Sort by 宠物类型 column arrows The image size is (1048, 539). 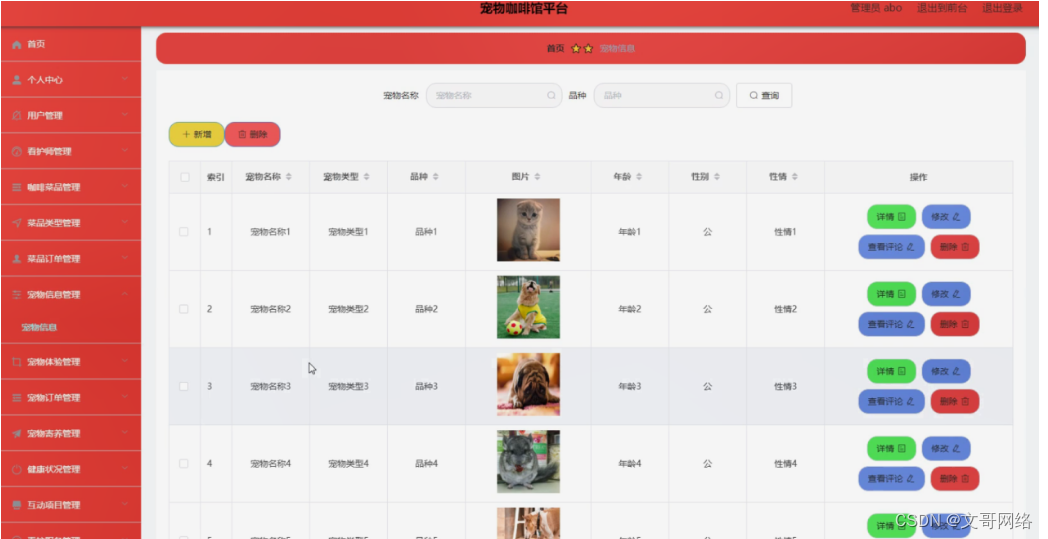point(366,177)
